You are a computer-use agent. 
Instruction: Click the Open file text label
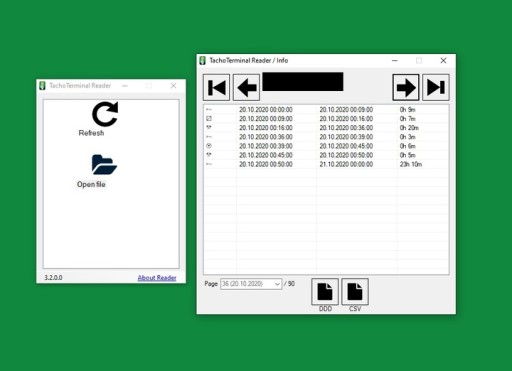91,184
